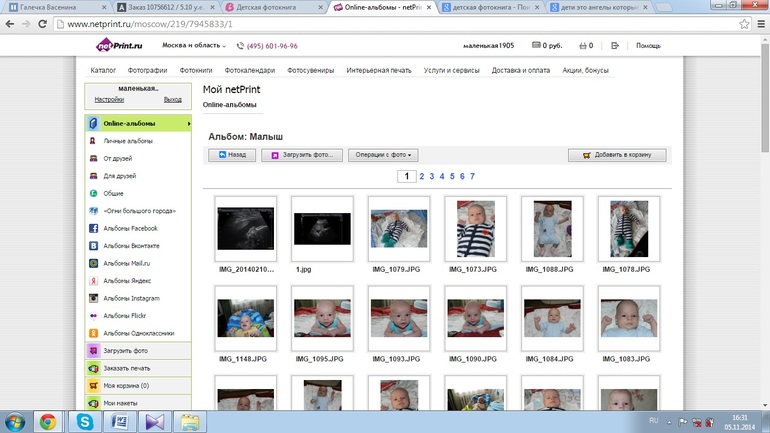
Task: Open Instagram albums in sidebar
Action: (130, 298)
